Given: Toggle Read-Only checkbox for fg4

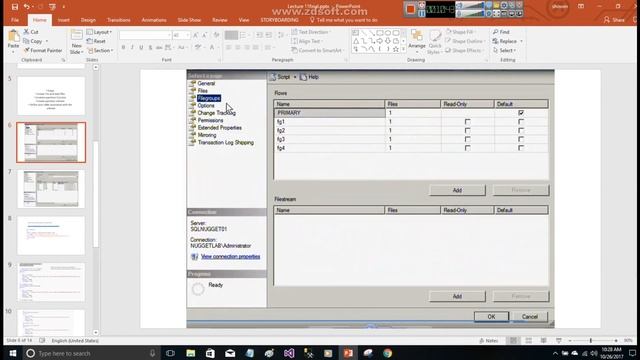Looking at the screenshot, I should coord(467,148).
